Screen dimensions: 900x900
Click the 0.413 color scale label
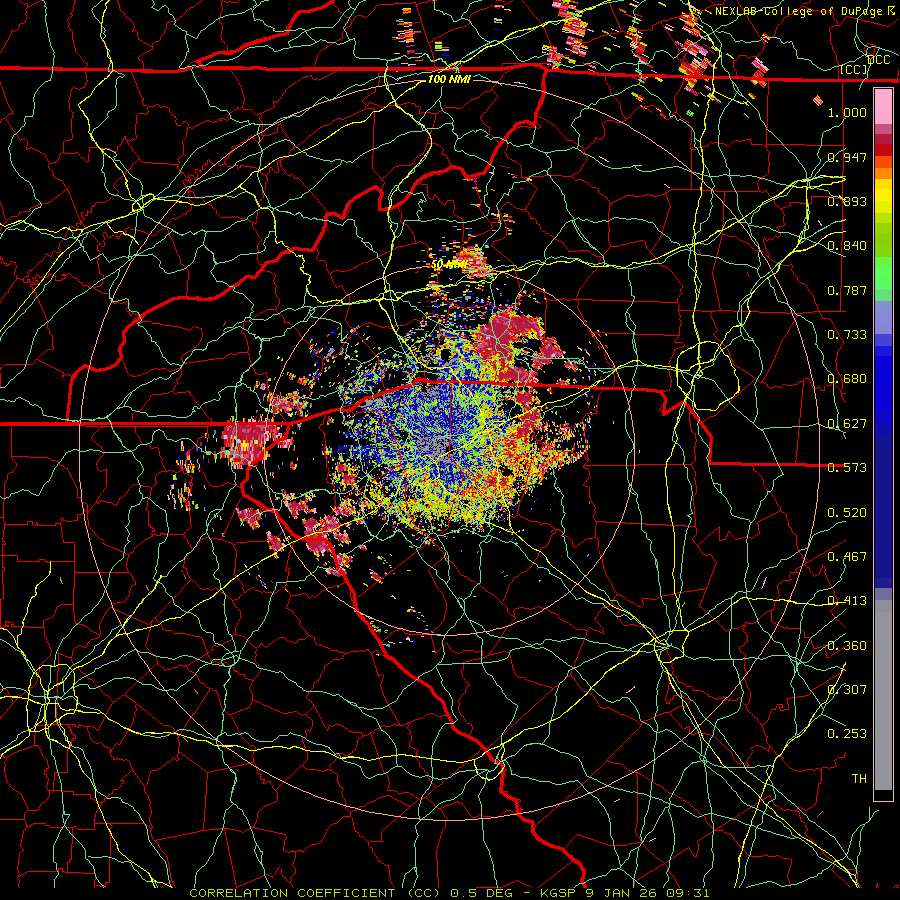tap(847, 601)
